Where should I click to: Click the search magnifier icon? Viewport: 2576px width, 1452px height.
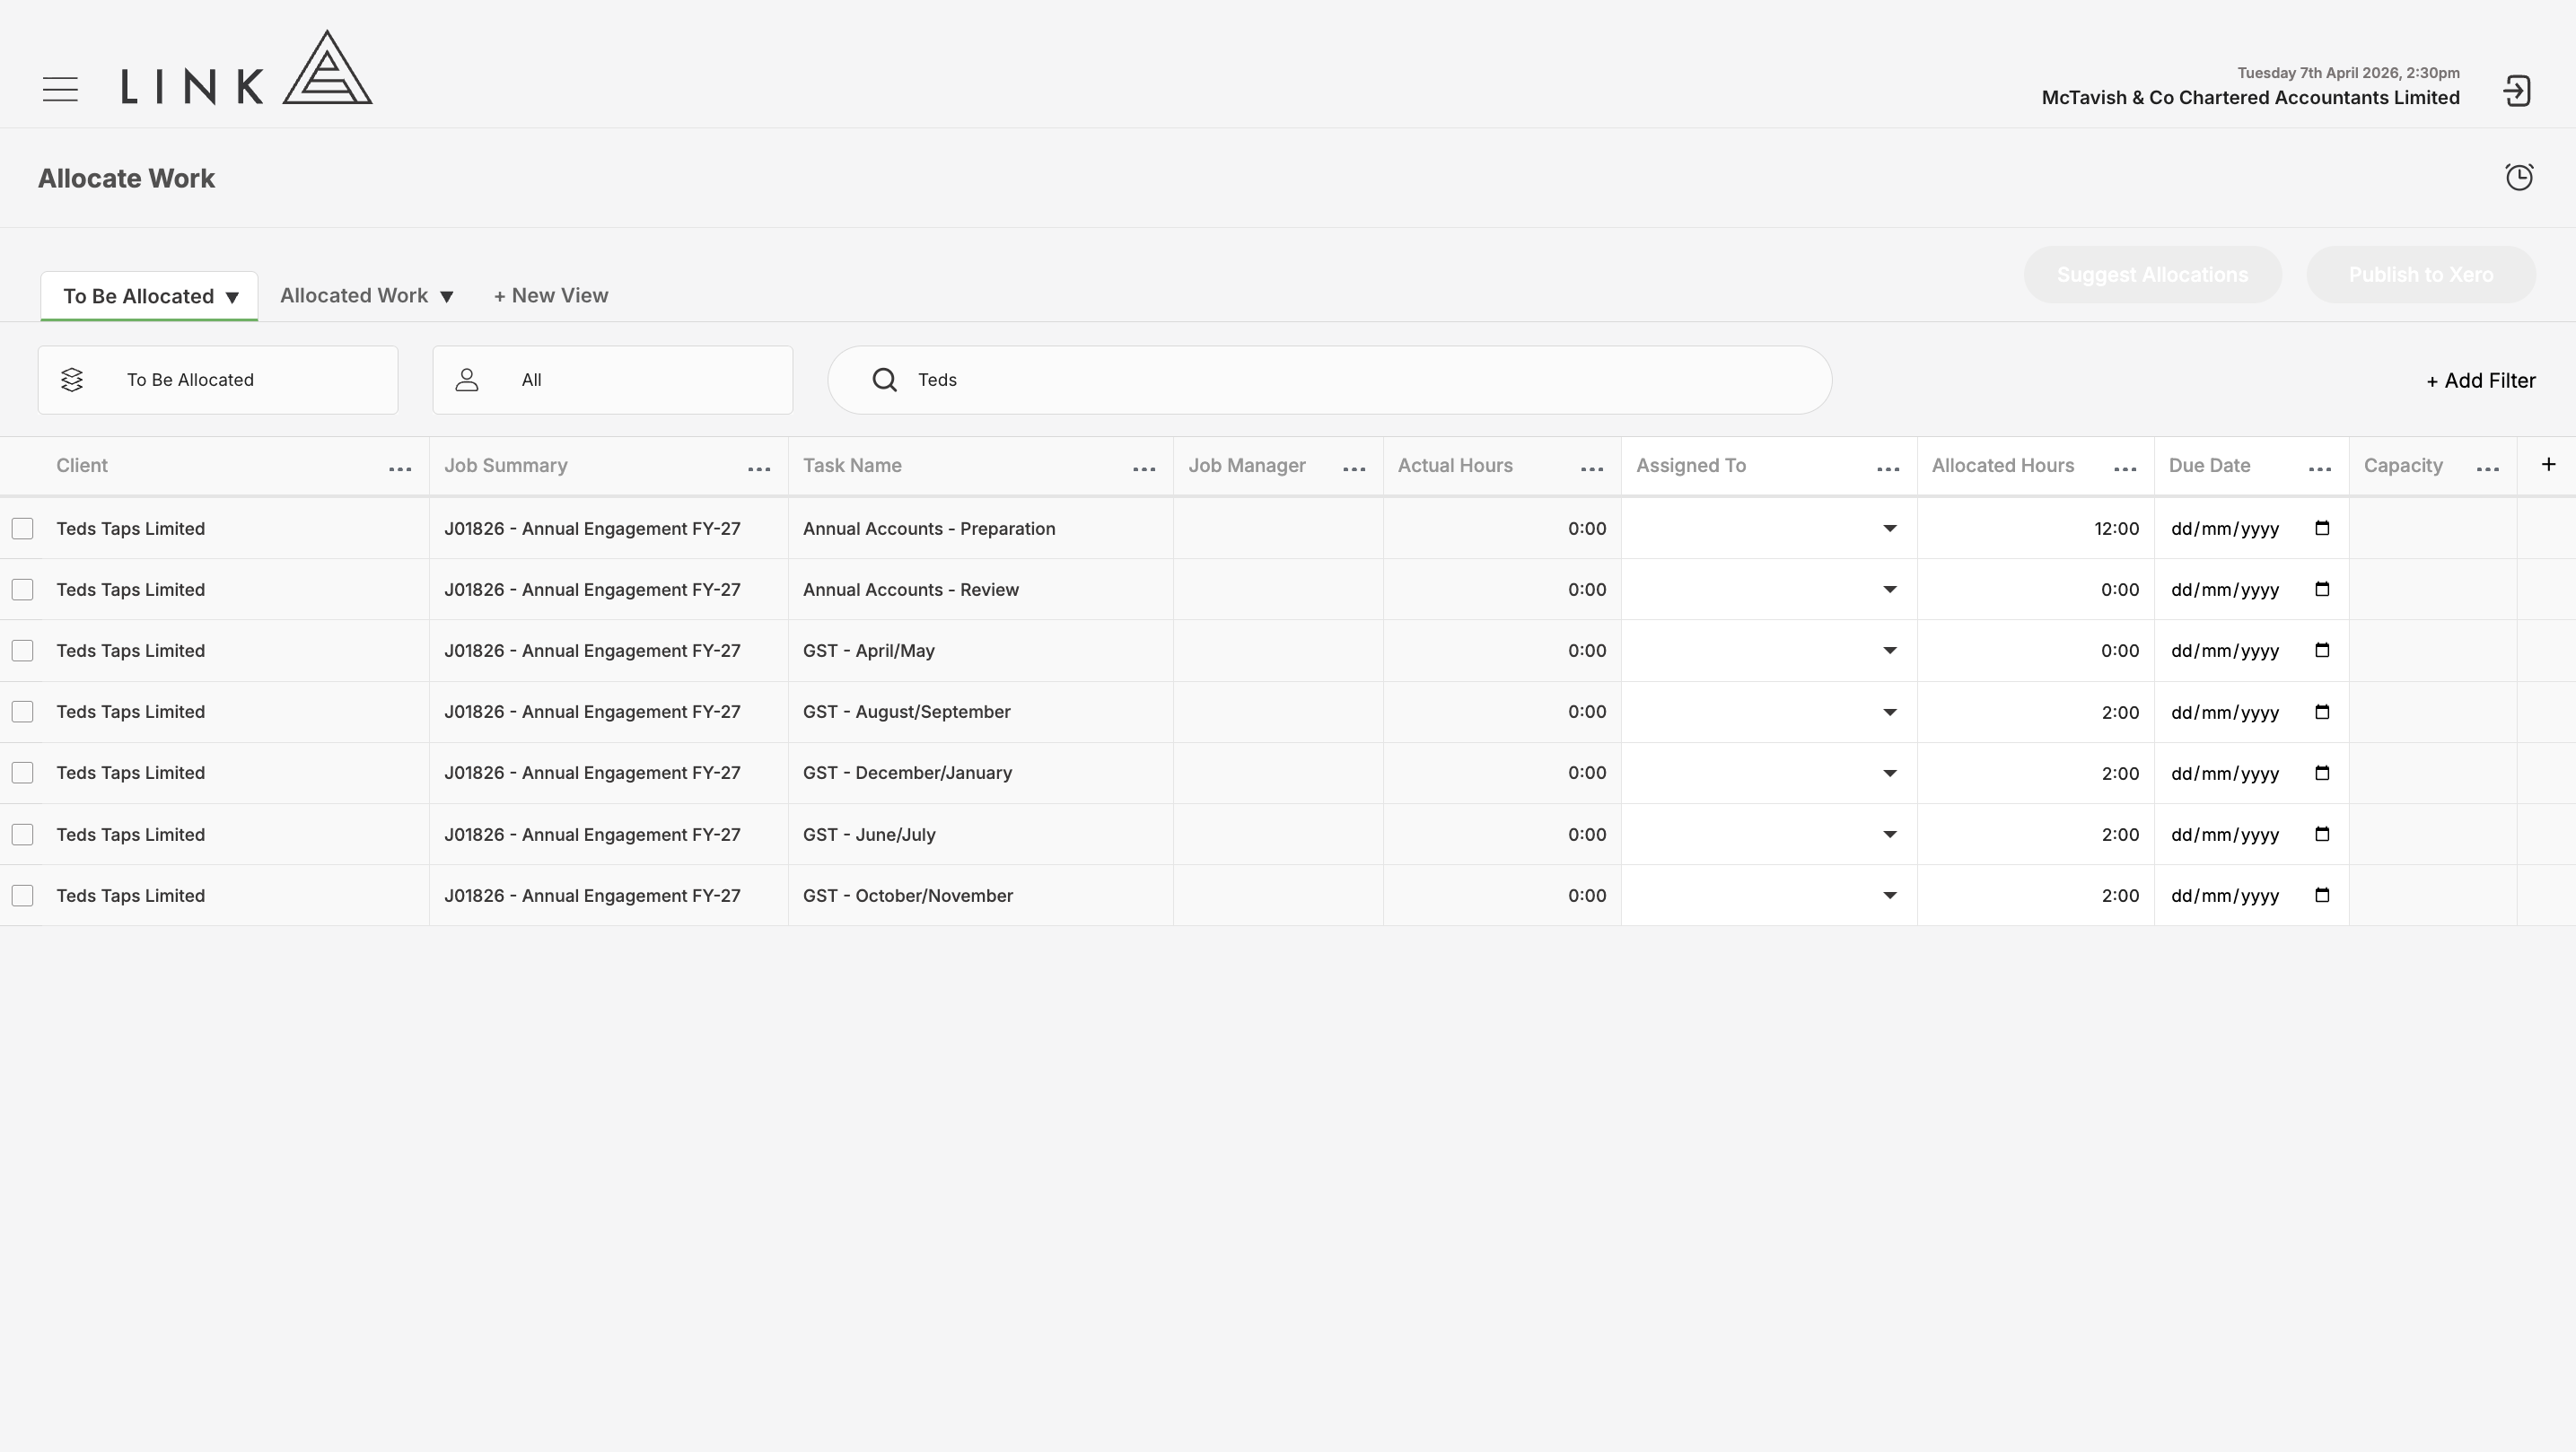[x=884, y=380]
